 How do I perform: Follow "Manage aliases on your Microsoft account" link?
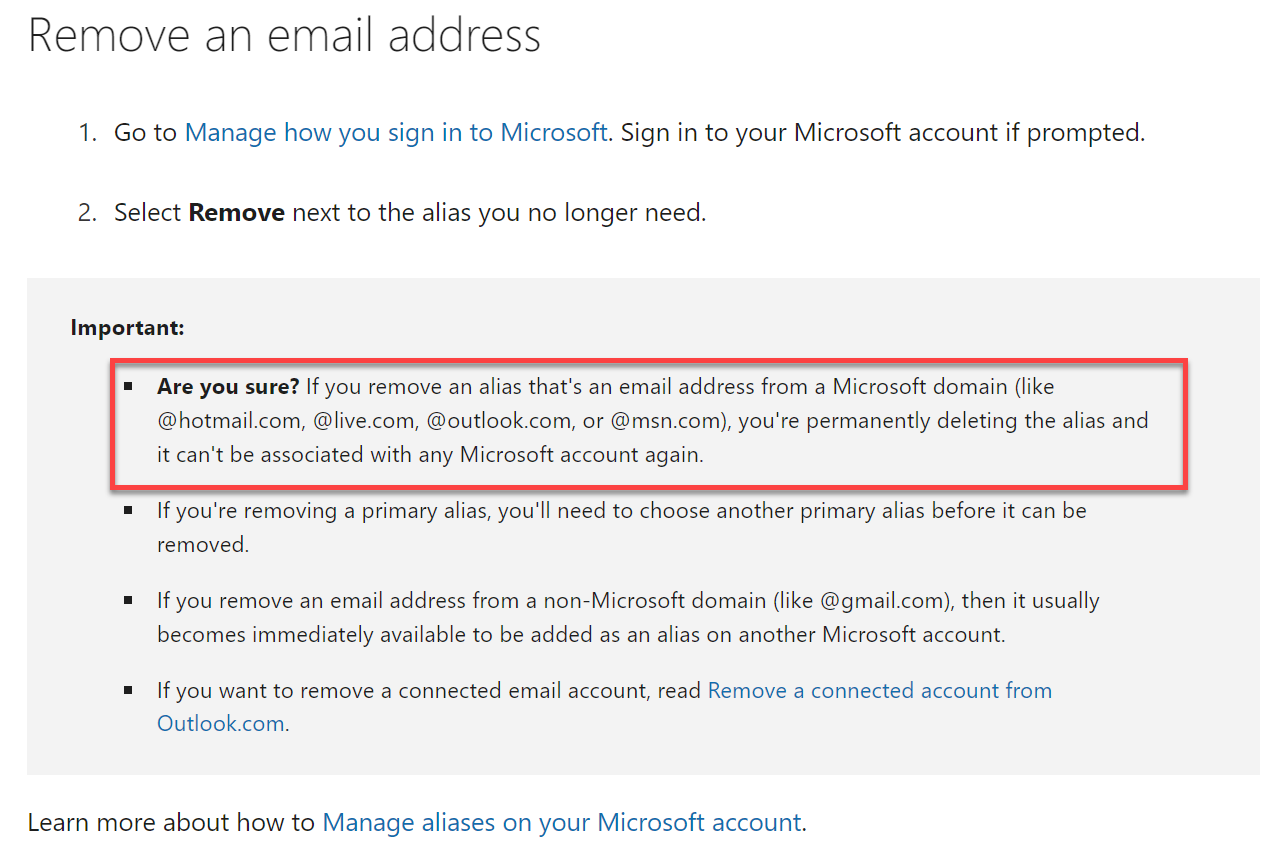point(562,823)
